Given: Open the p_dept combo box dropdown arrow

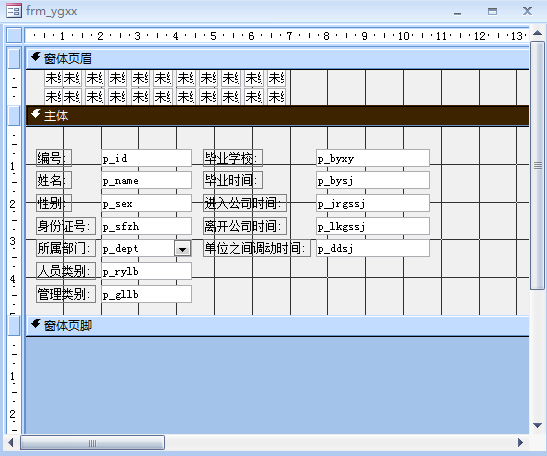Looking at the screenshot, I should (182, 249).
